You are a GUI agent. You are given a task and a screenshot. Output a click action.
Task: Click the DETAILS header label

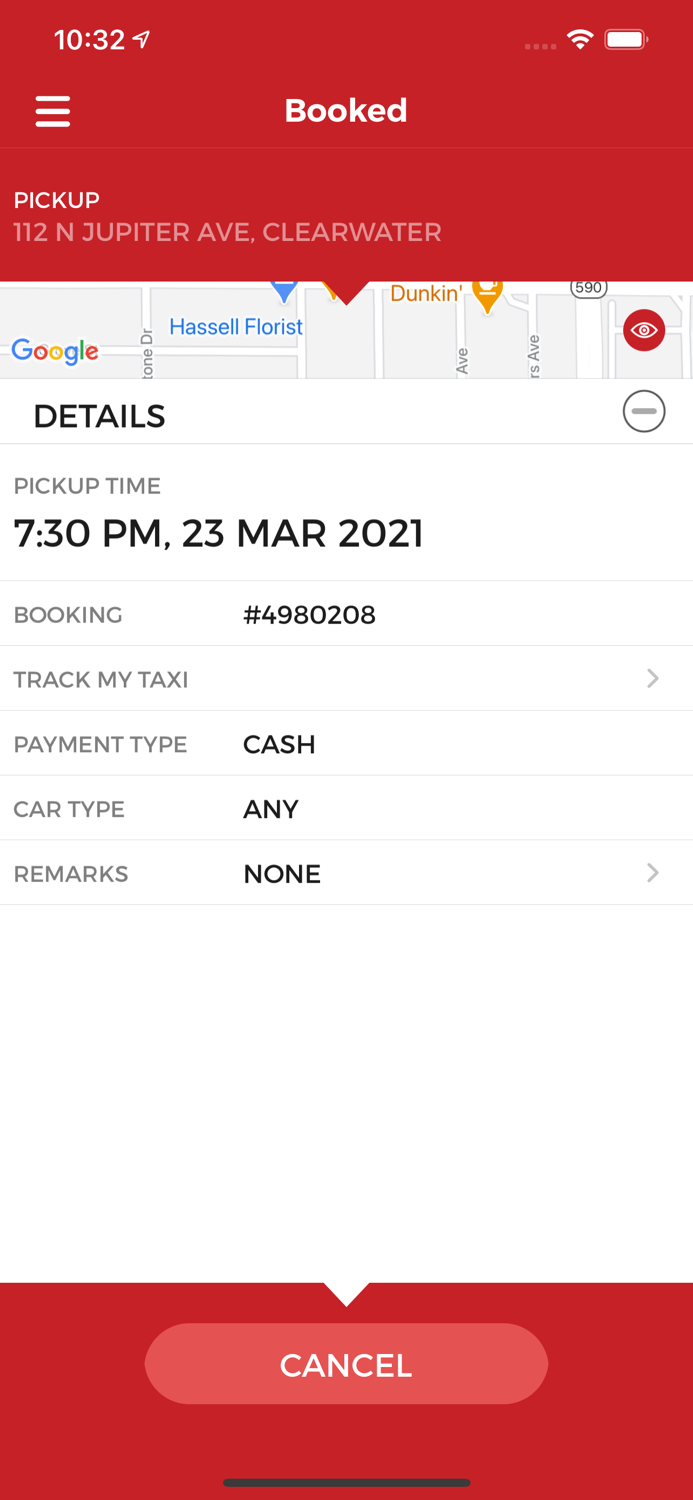coord(99,414)
